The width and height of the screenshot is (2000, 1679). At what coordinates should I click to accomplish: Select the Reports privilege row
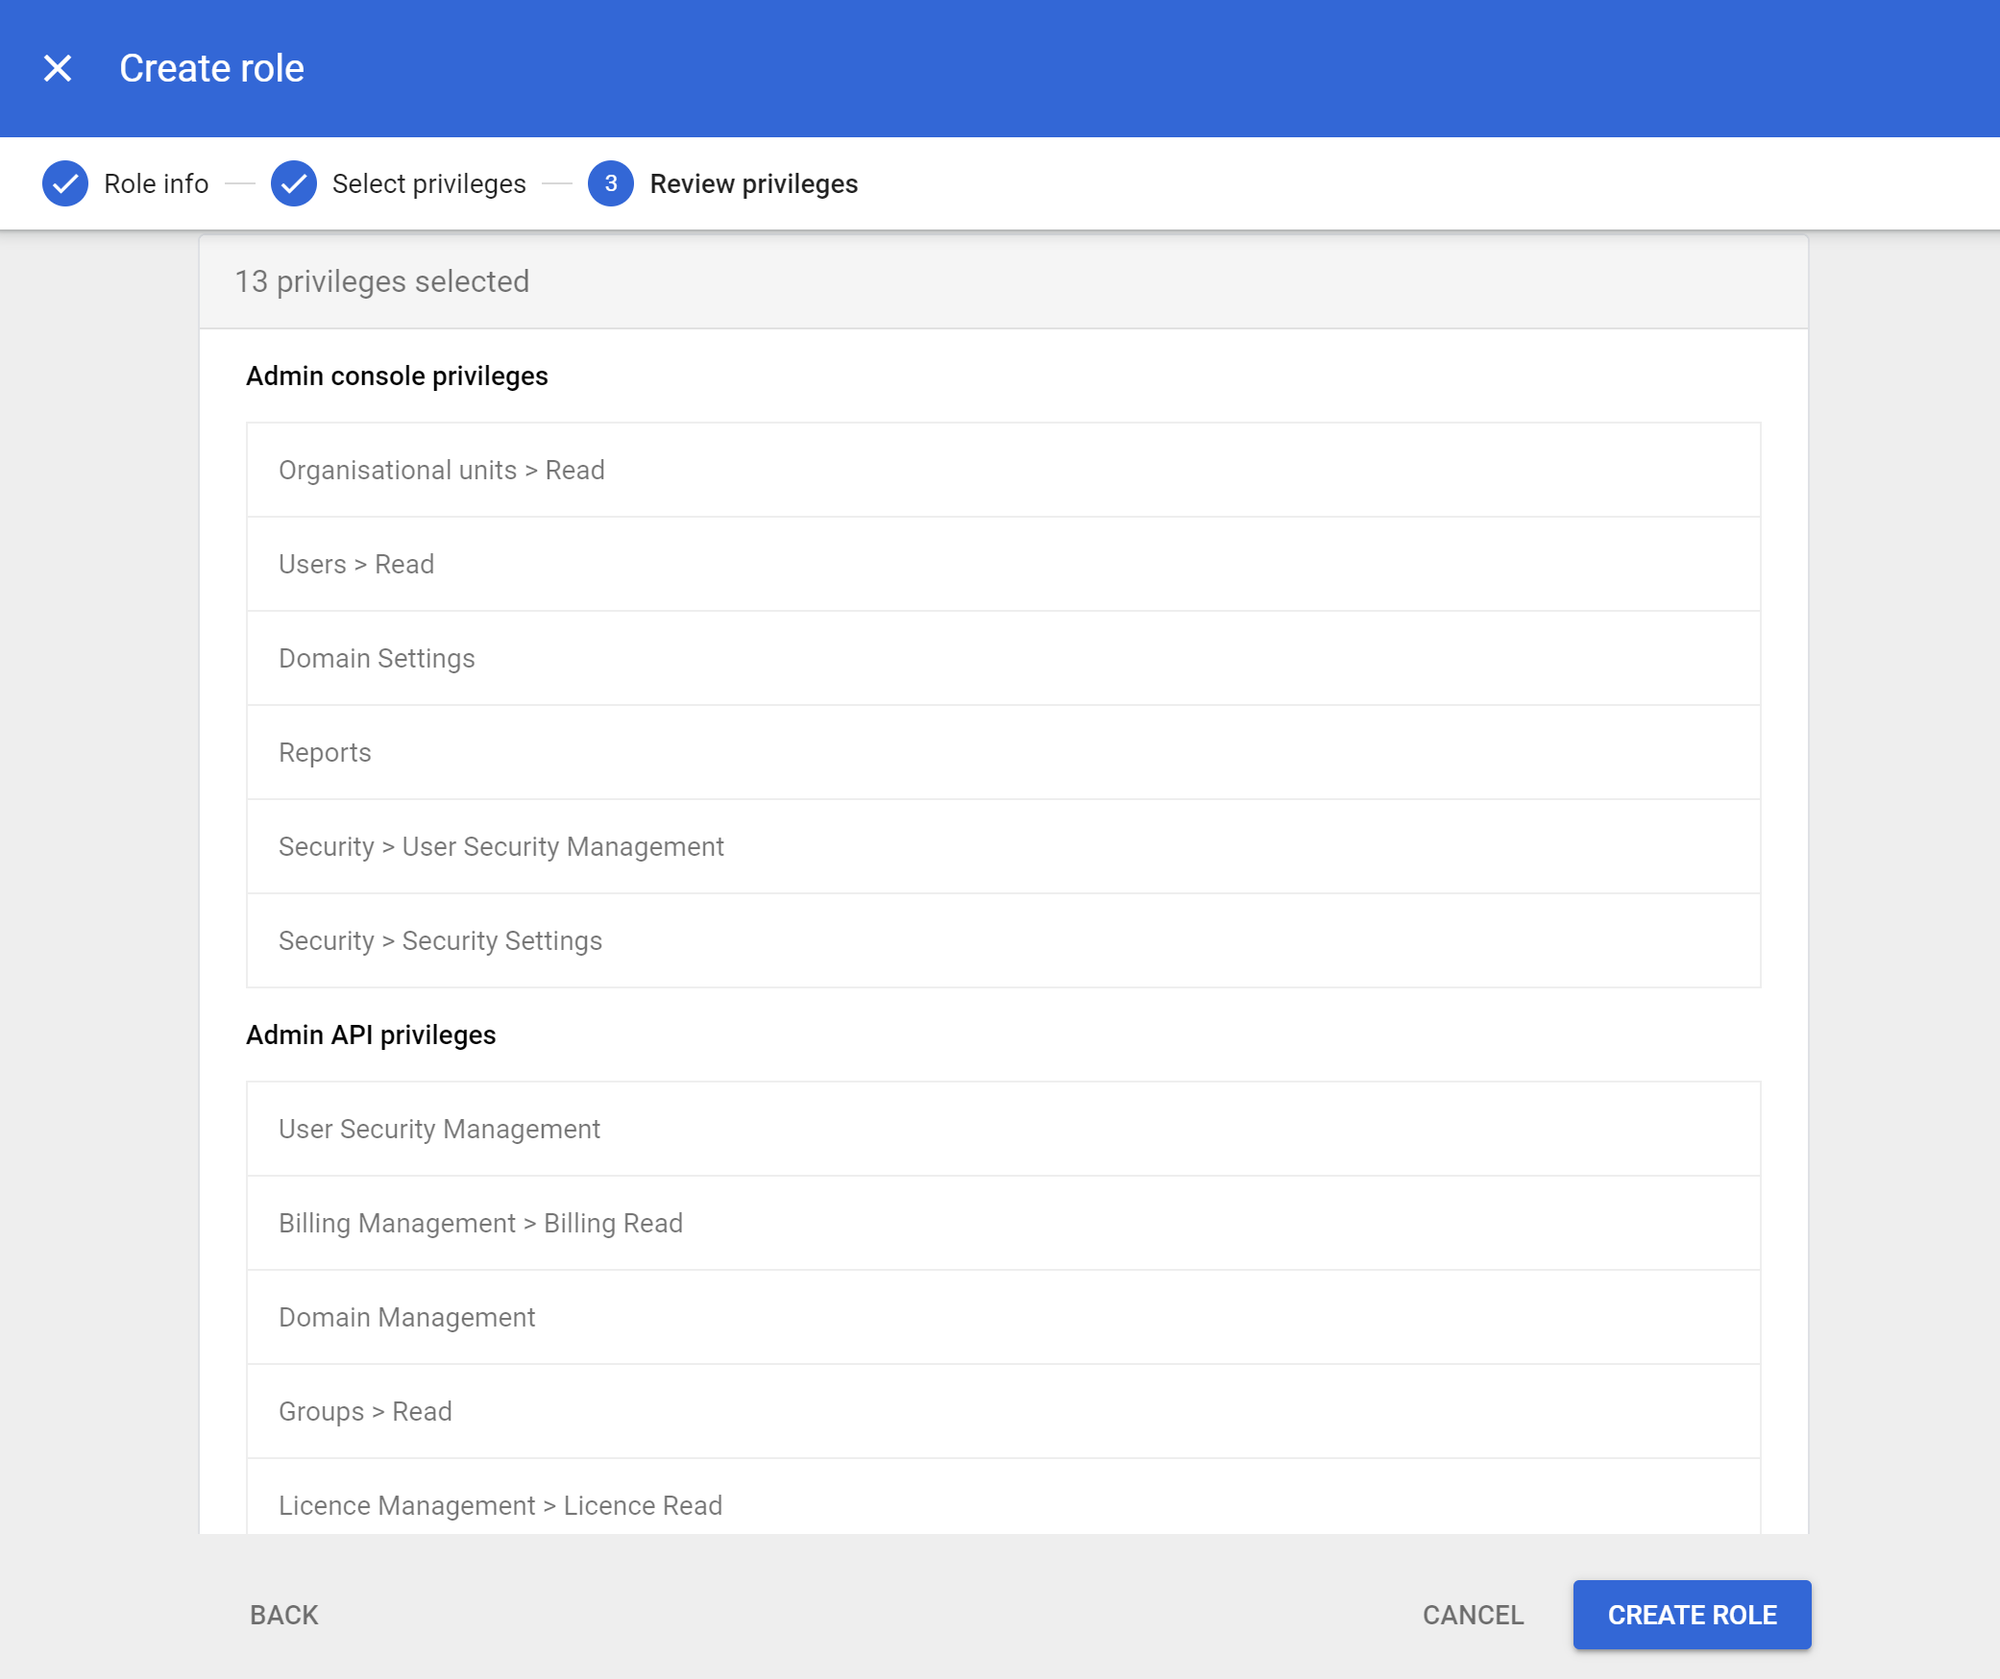point(1002,752)
